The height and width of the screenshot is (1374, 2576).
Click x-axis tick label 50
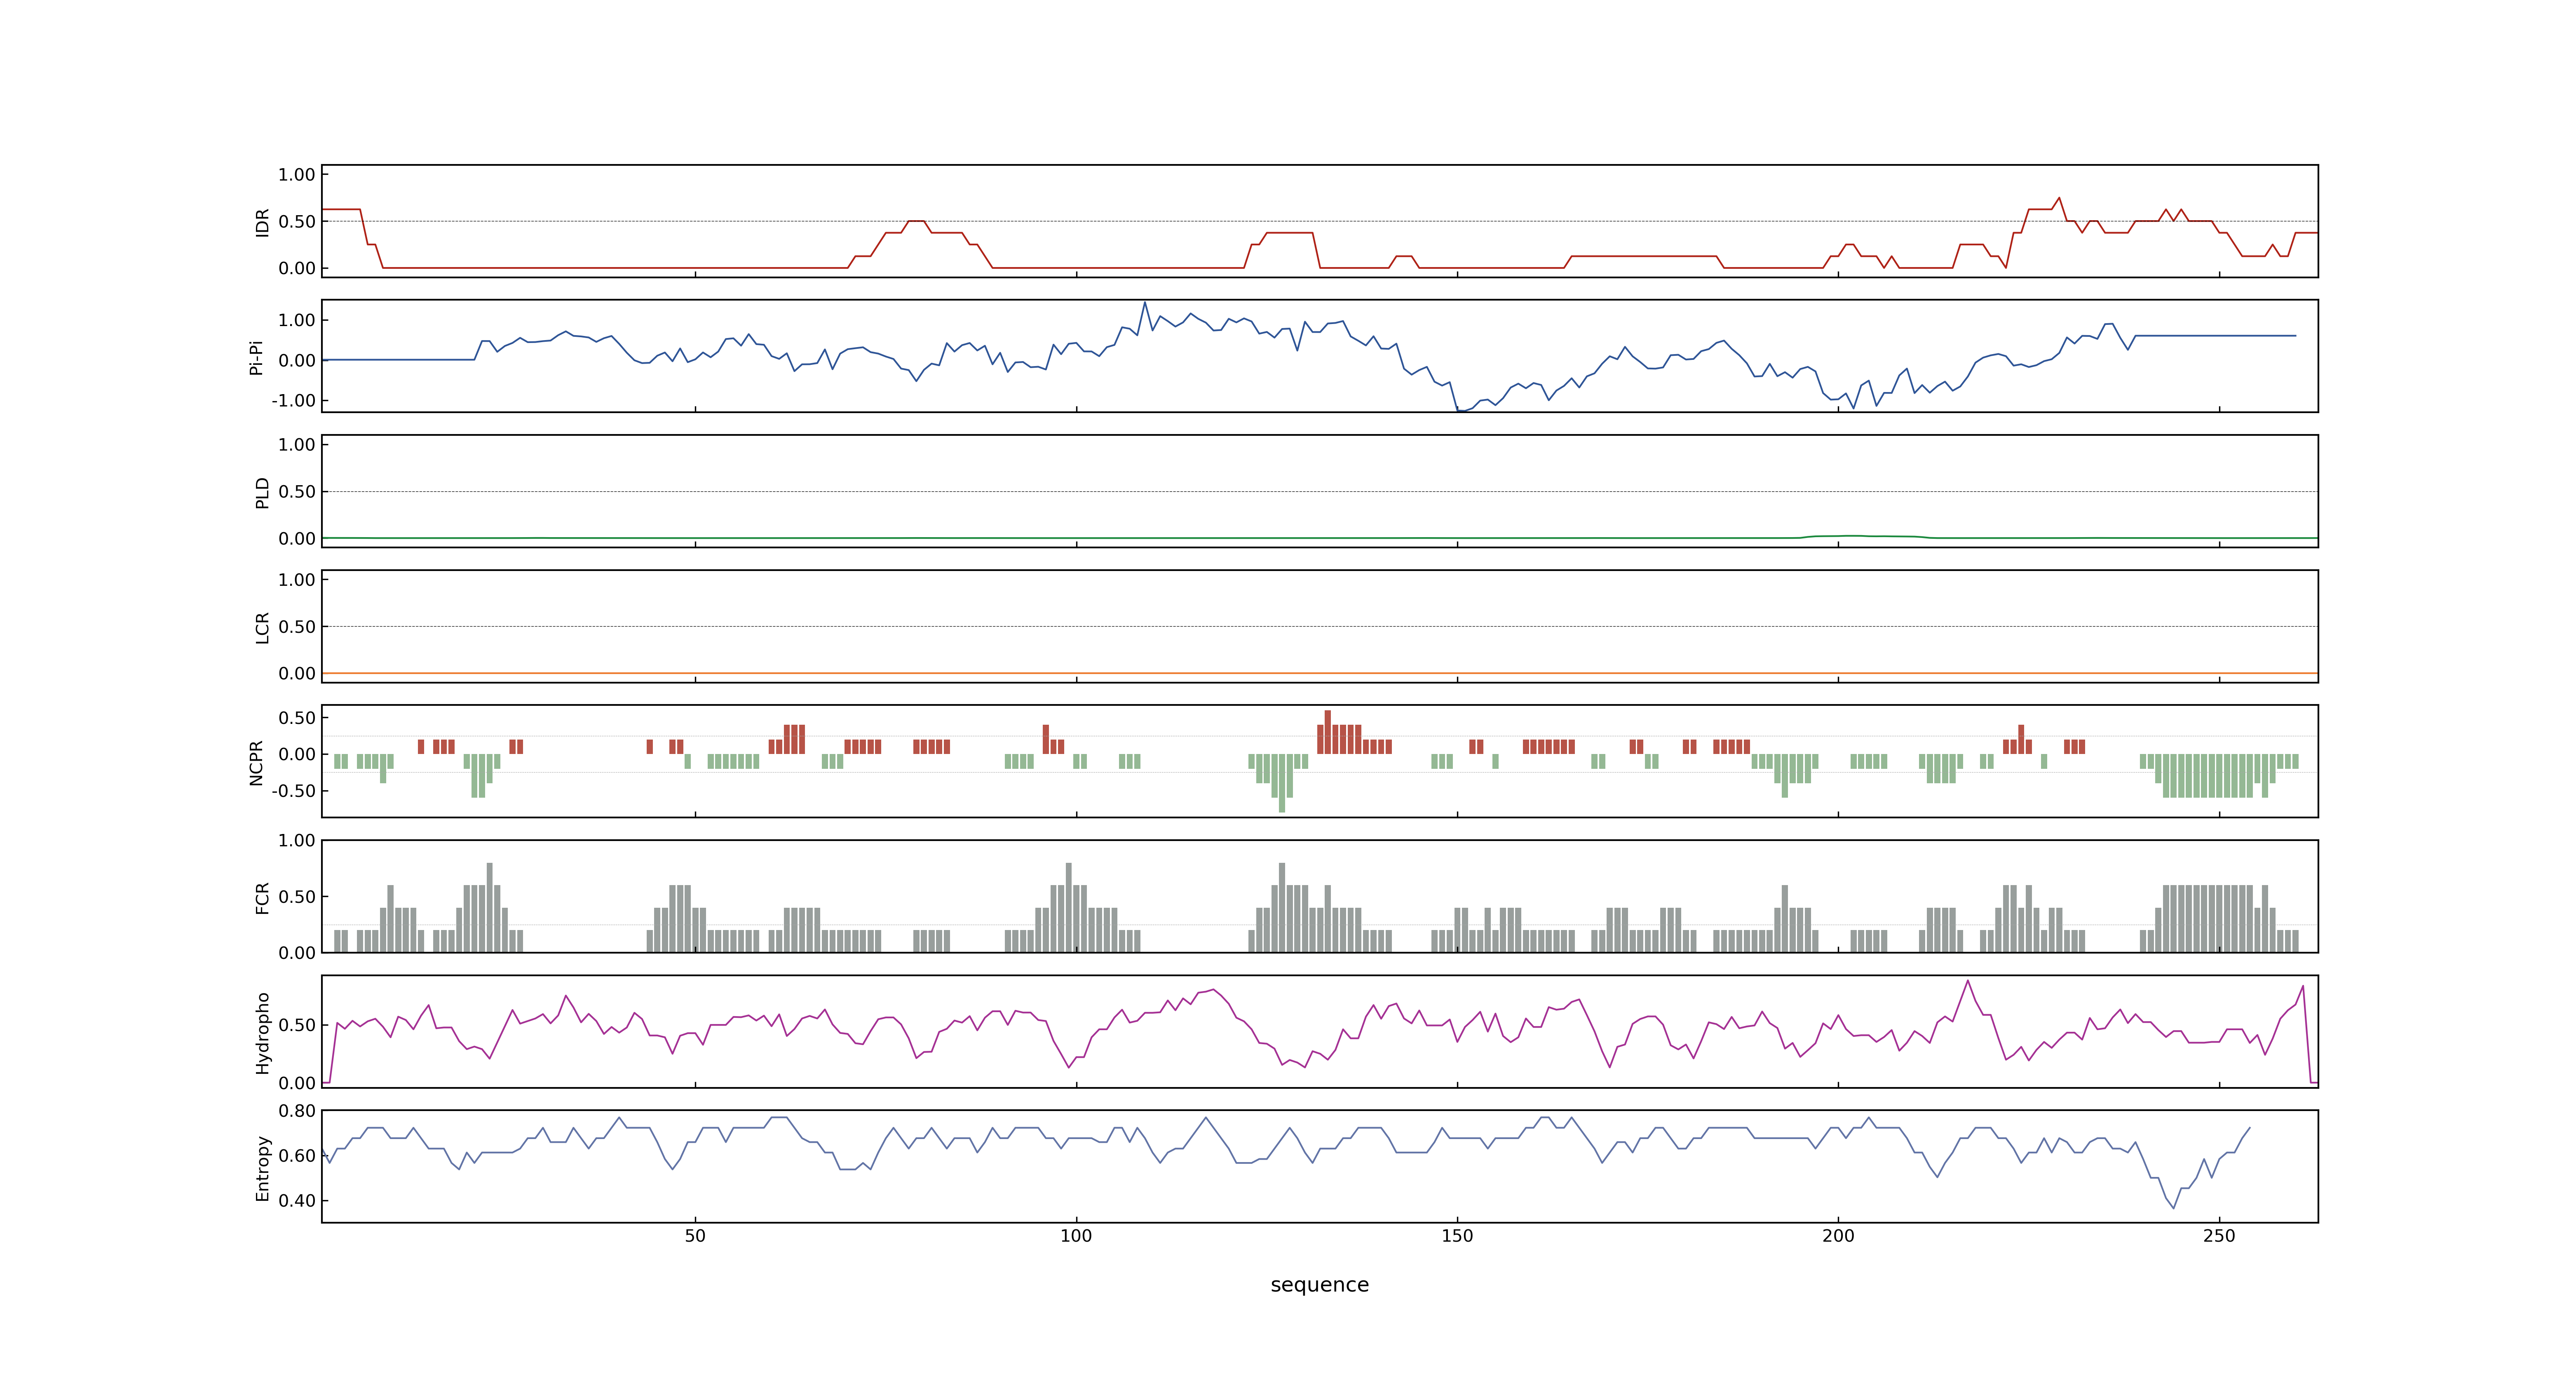point(695,1236)
